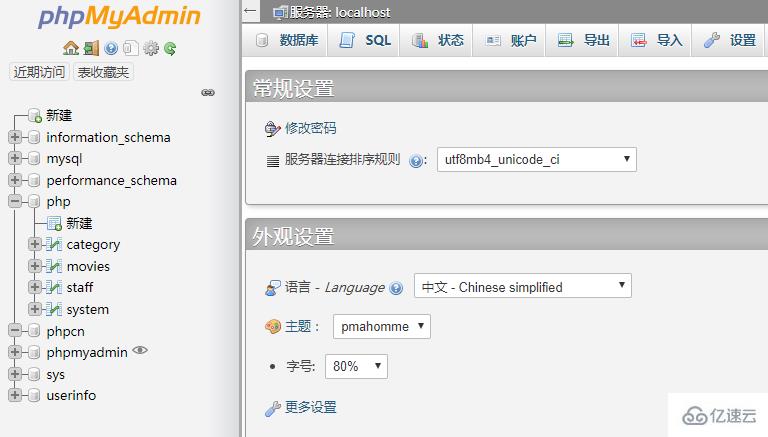Click the performance_schema database icon
Screen dimensions: 768x437
(x=34, y=180)
